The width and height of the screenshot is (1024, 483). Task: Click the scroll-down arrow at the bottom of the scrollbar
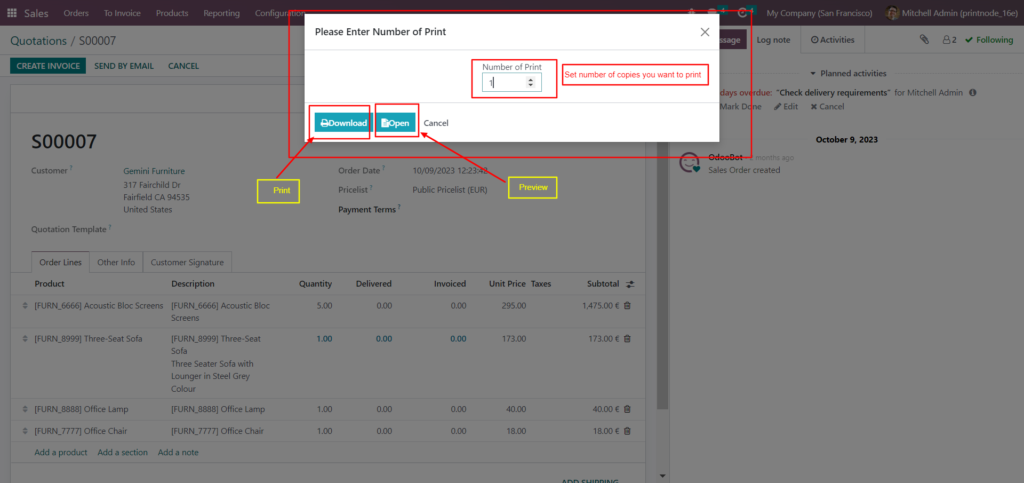tap(663, 476)
